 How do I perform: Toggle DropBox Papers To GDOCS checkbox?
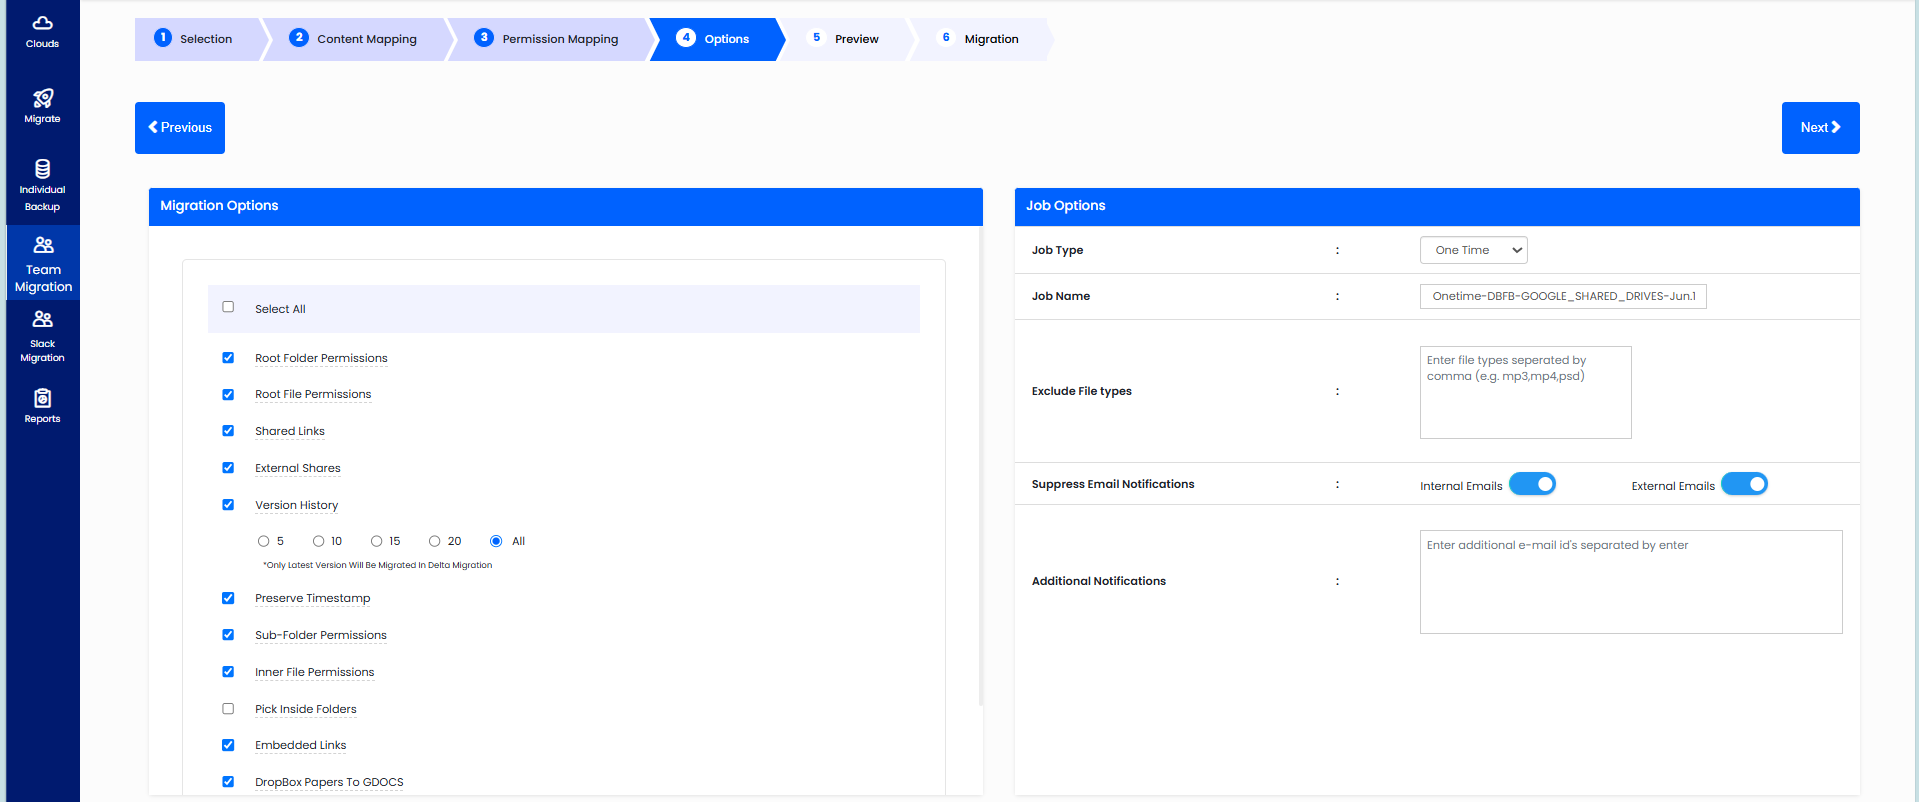pos(228,782)
